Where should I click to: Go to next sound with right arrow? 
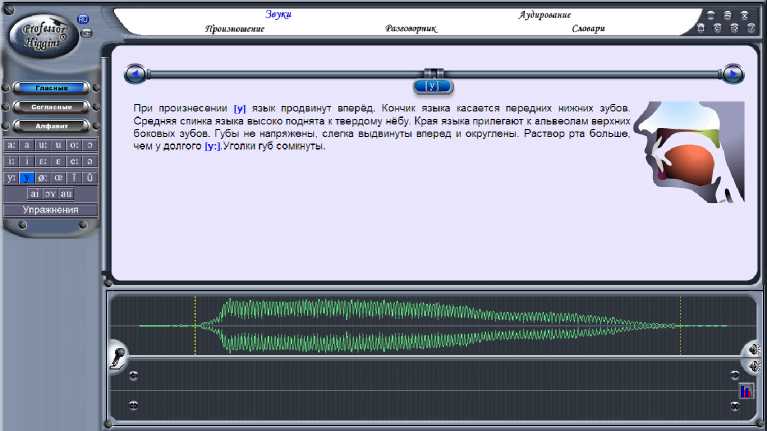[733, 74]
